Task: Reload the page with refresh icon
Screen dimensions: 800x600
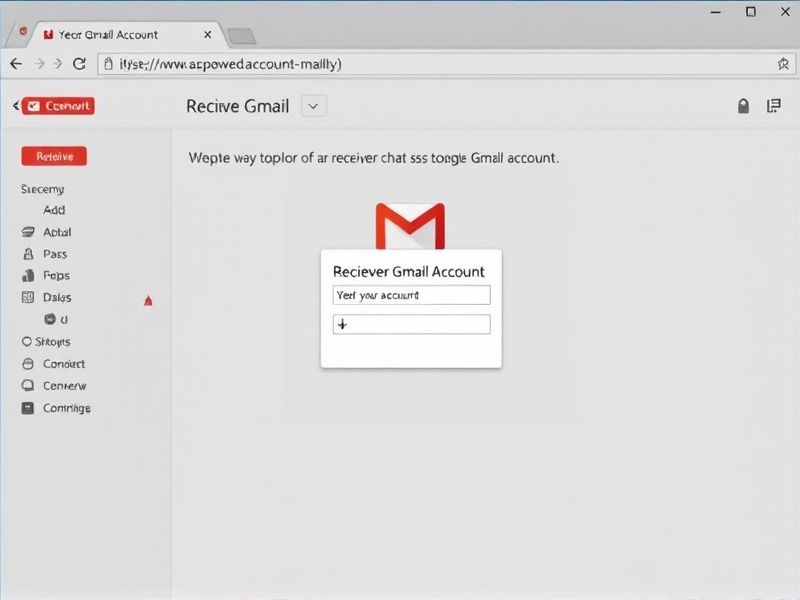Action: [79, 64]
